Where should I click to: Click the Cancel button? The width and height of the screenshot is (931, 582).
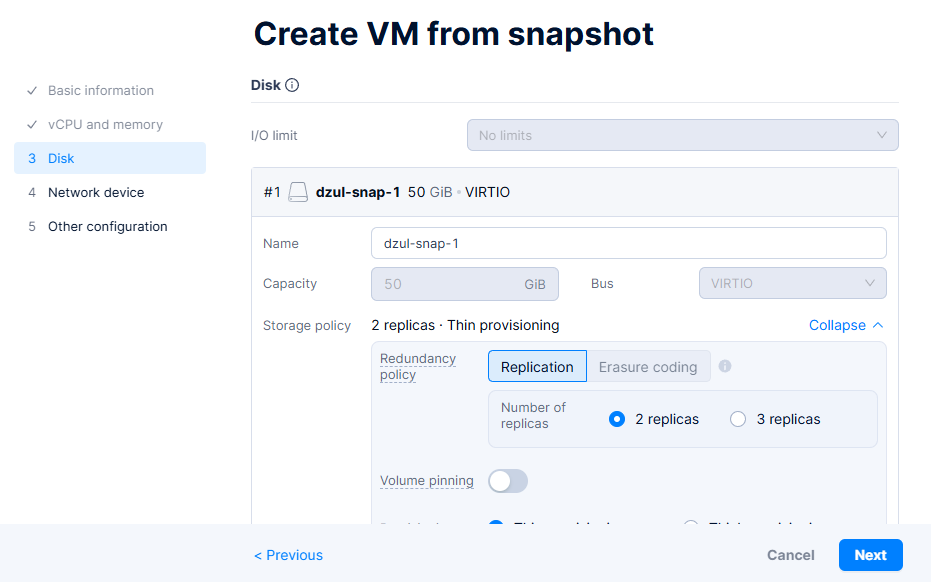tap(790, 555)
